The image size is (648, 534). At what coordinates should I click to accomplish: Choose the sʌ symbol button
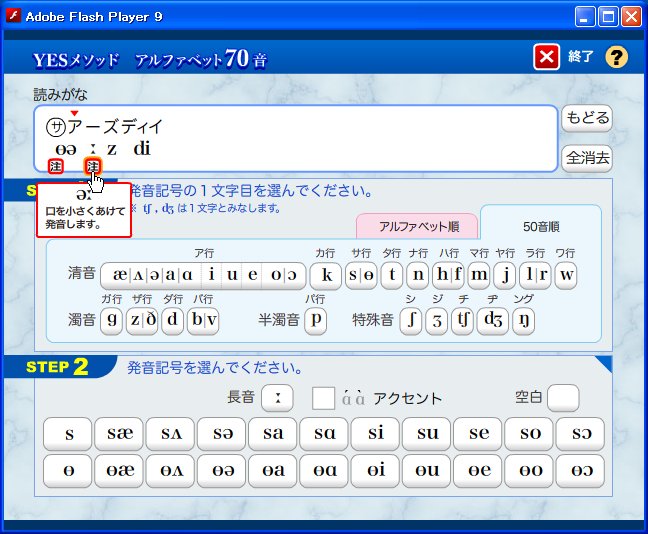pyautogui.click(x=170, y=434)
